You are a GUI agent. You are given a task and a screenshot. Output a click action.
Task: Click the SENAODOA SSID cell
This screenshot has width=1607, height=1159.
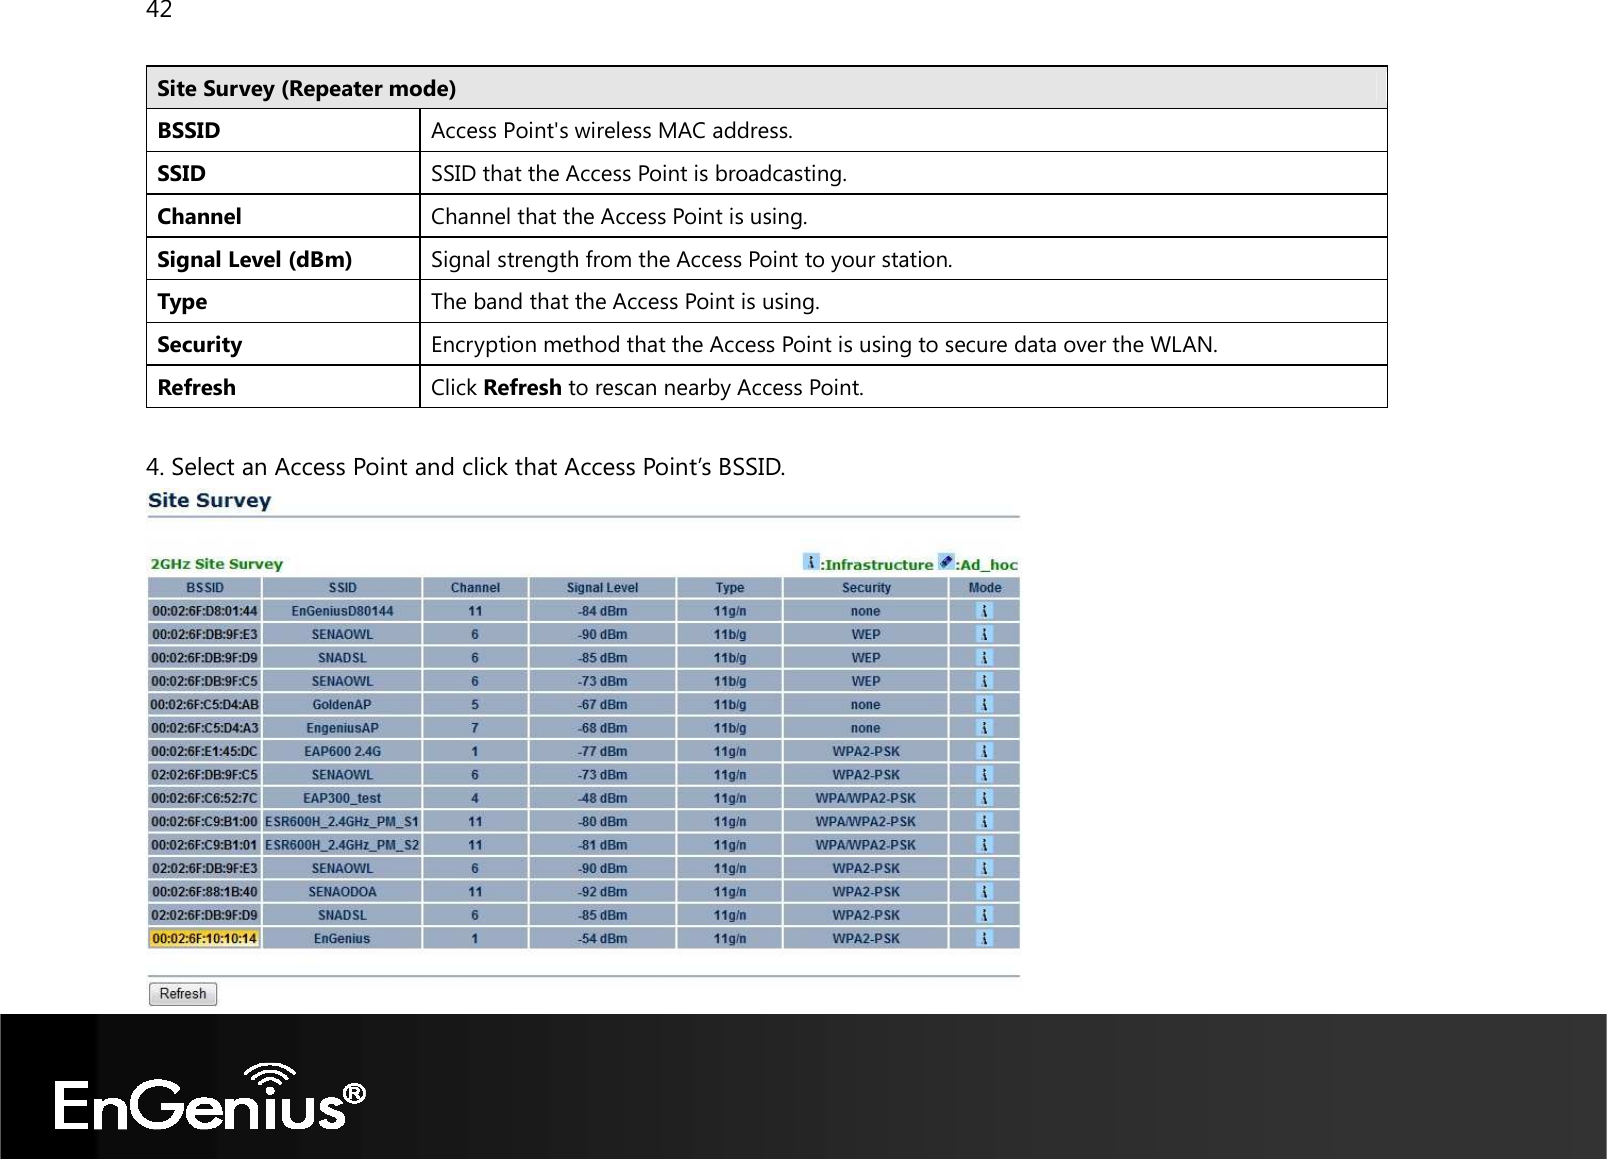[342, 892]
